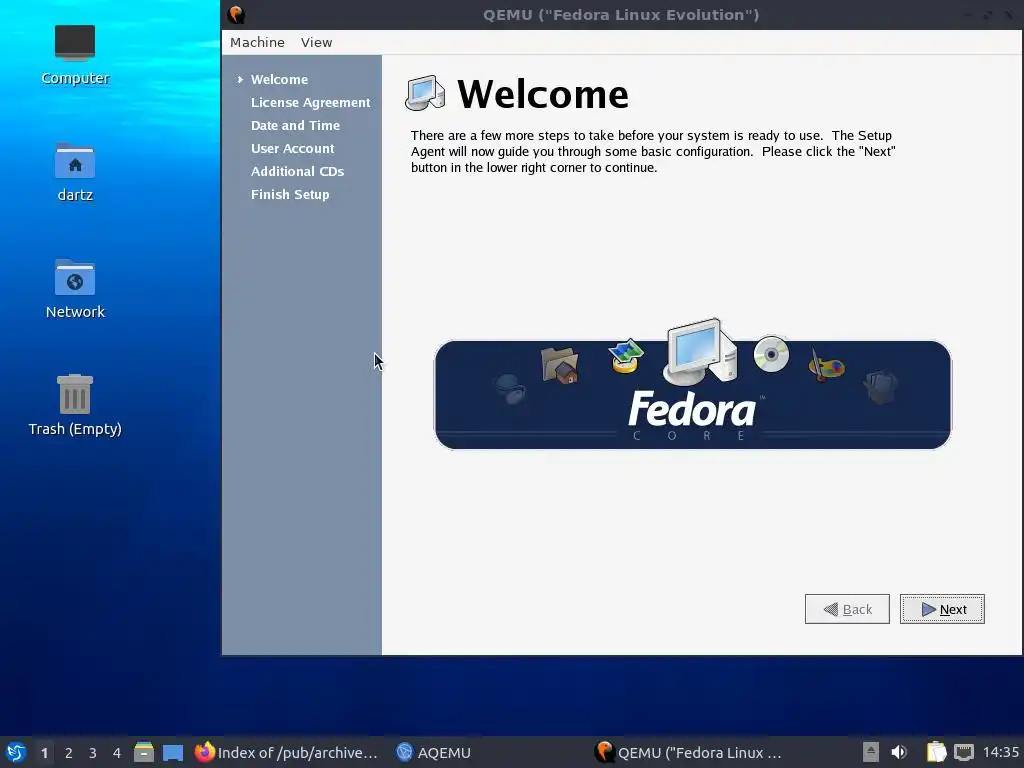This screenshot has height=768, width=1024.
Task: Open the file manager icon in taskbar
Action: pyautogui.click(x=144, y=752)
